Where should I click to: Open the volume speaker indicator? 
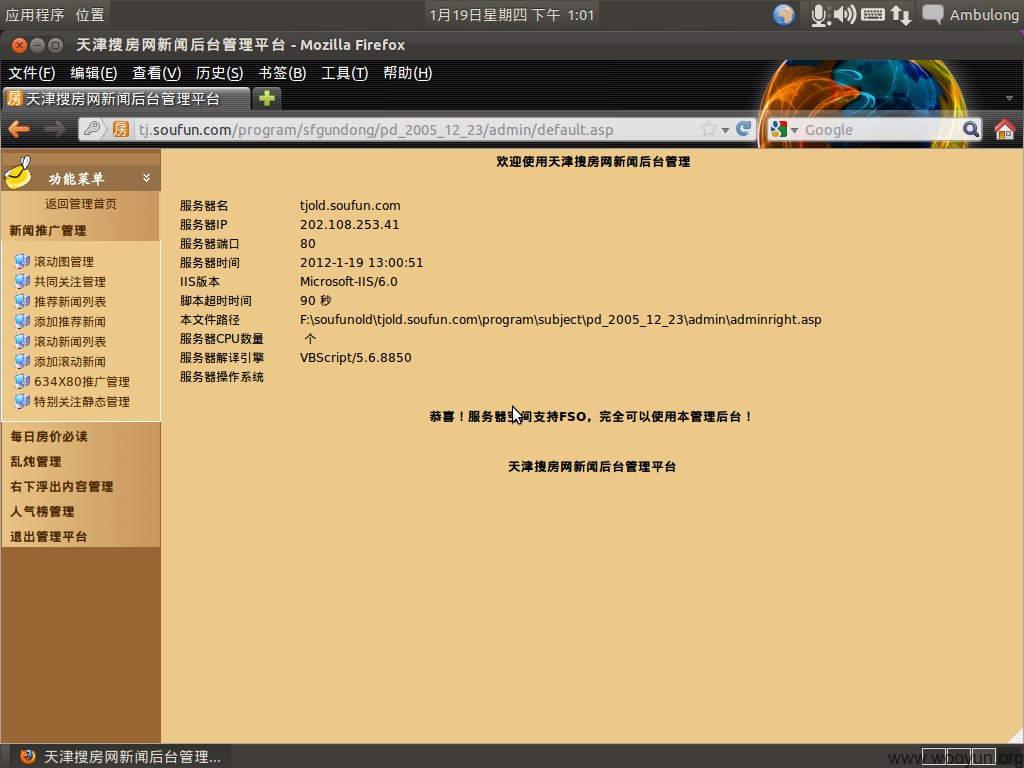[x=844, y=14]
